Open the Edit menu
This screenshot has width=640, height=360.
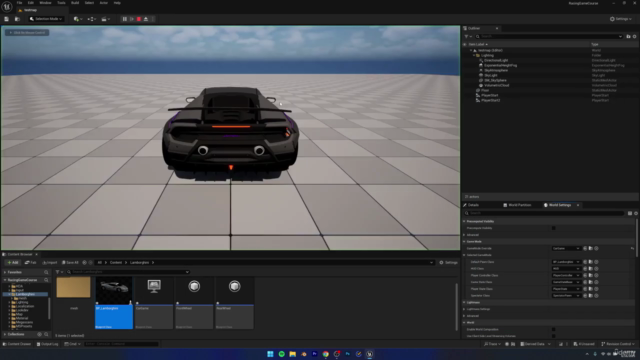point(31,3)
